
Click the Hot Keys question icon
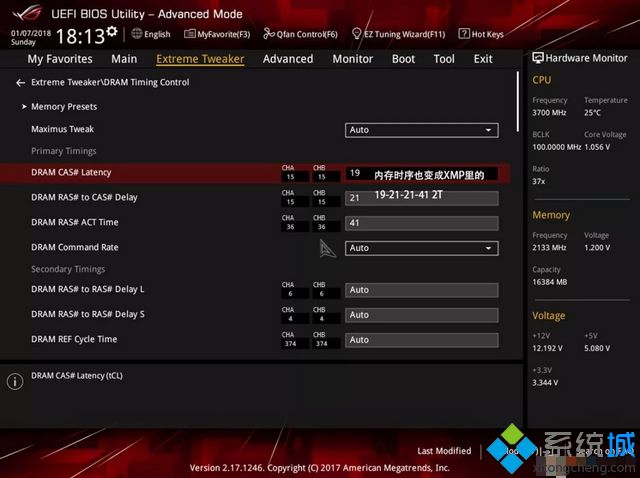tap(464, 33)
